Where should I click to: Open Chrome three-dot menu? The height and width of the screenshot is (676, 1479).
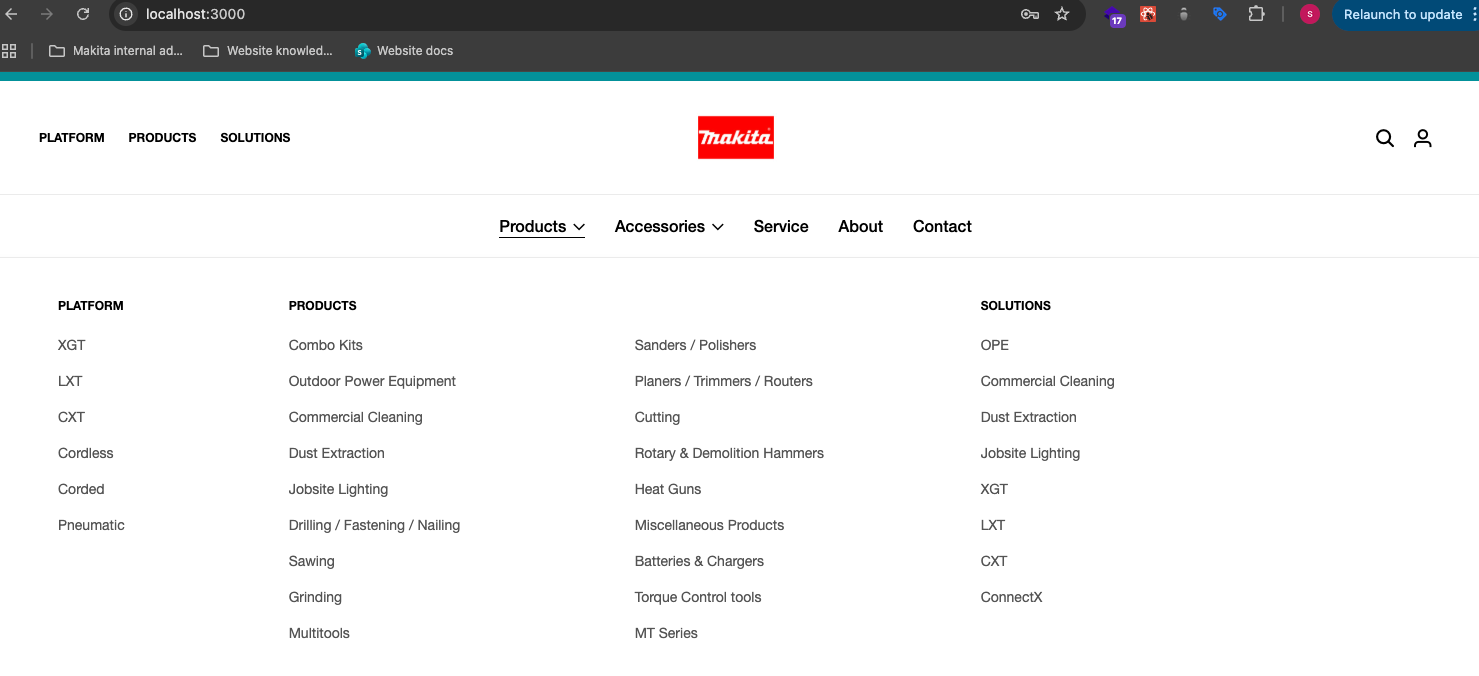[x=1474, y=14]
